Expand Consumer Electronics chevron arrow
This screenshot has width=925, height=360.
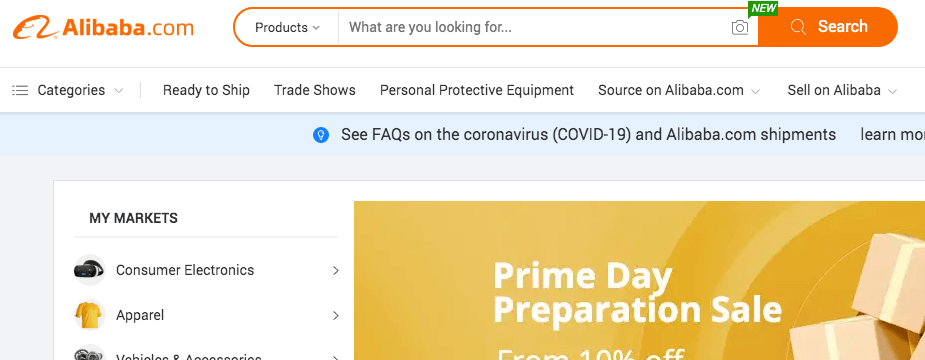coord(336,270)
